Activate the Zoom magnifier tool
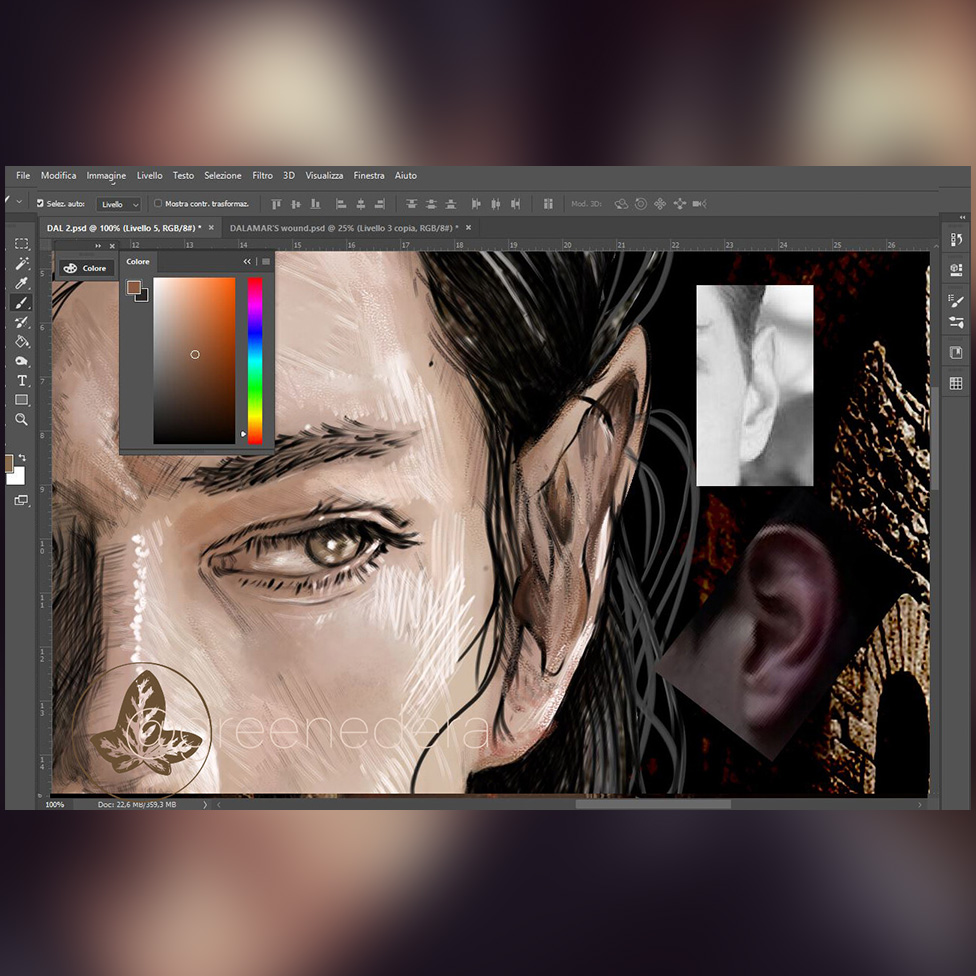 tap(22, 420)
